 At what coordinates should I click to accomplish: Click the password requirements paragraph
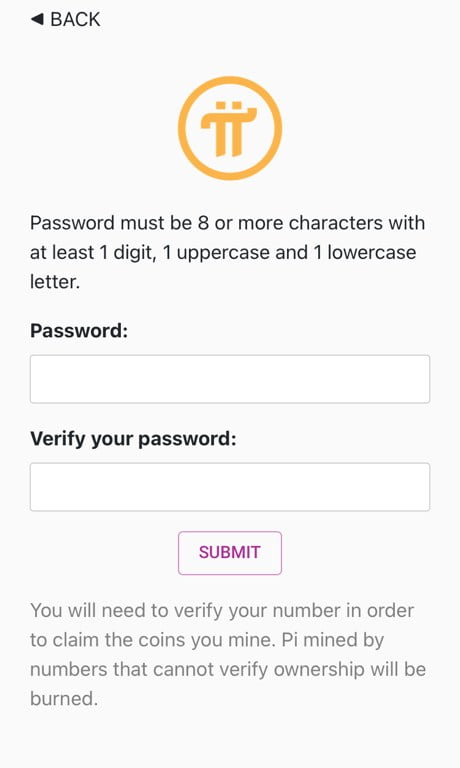(x=228, y=252)
